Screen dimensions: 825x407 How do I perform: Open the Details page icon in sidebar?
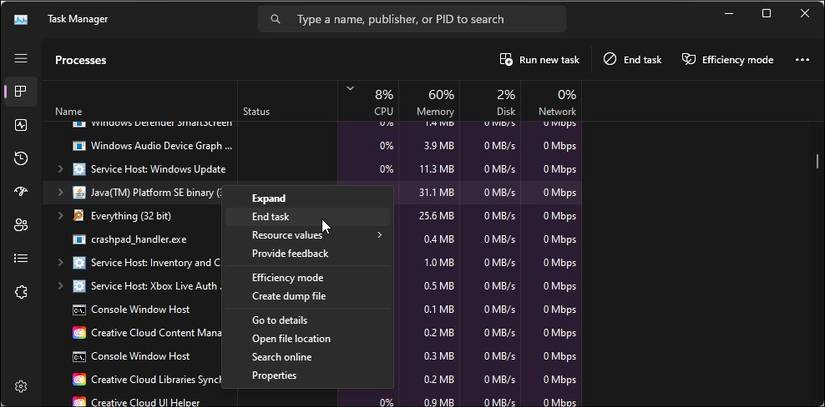click(x=21, y=258)
